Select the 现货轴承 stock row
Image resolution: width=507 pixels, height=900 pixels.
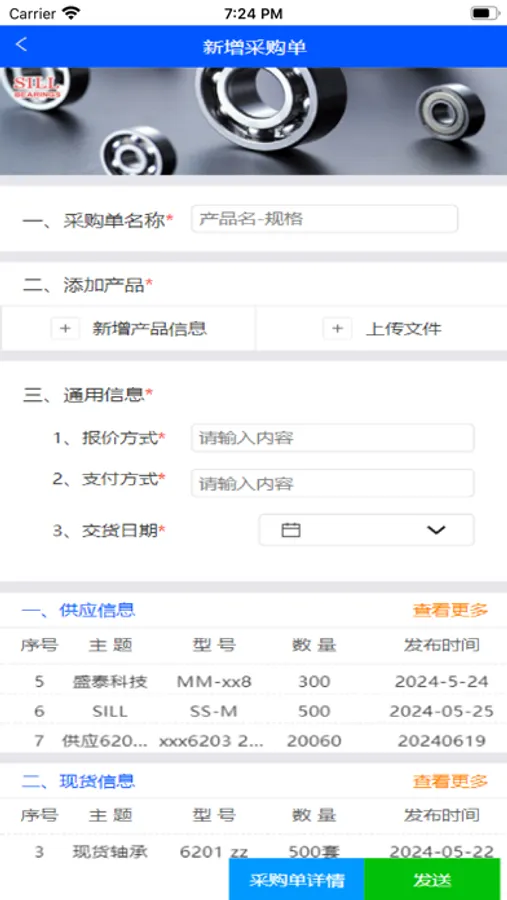point(253,852)
